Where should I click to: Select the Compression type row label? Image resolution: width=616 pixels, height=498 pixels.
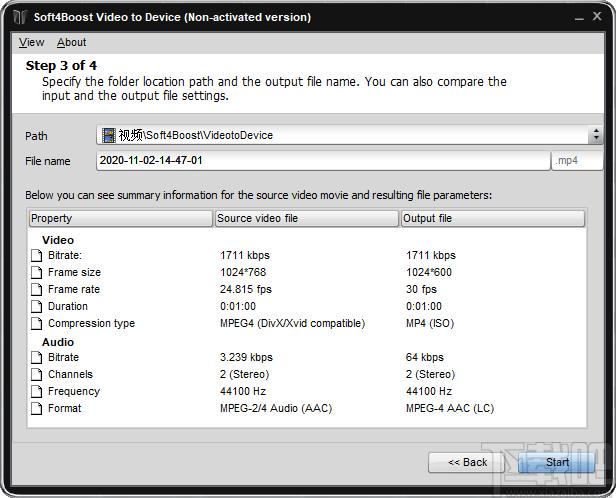click(91, 323)
